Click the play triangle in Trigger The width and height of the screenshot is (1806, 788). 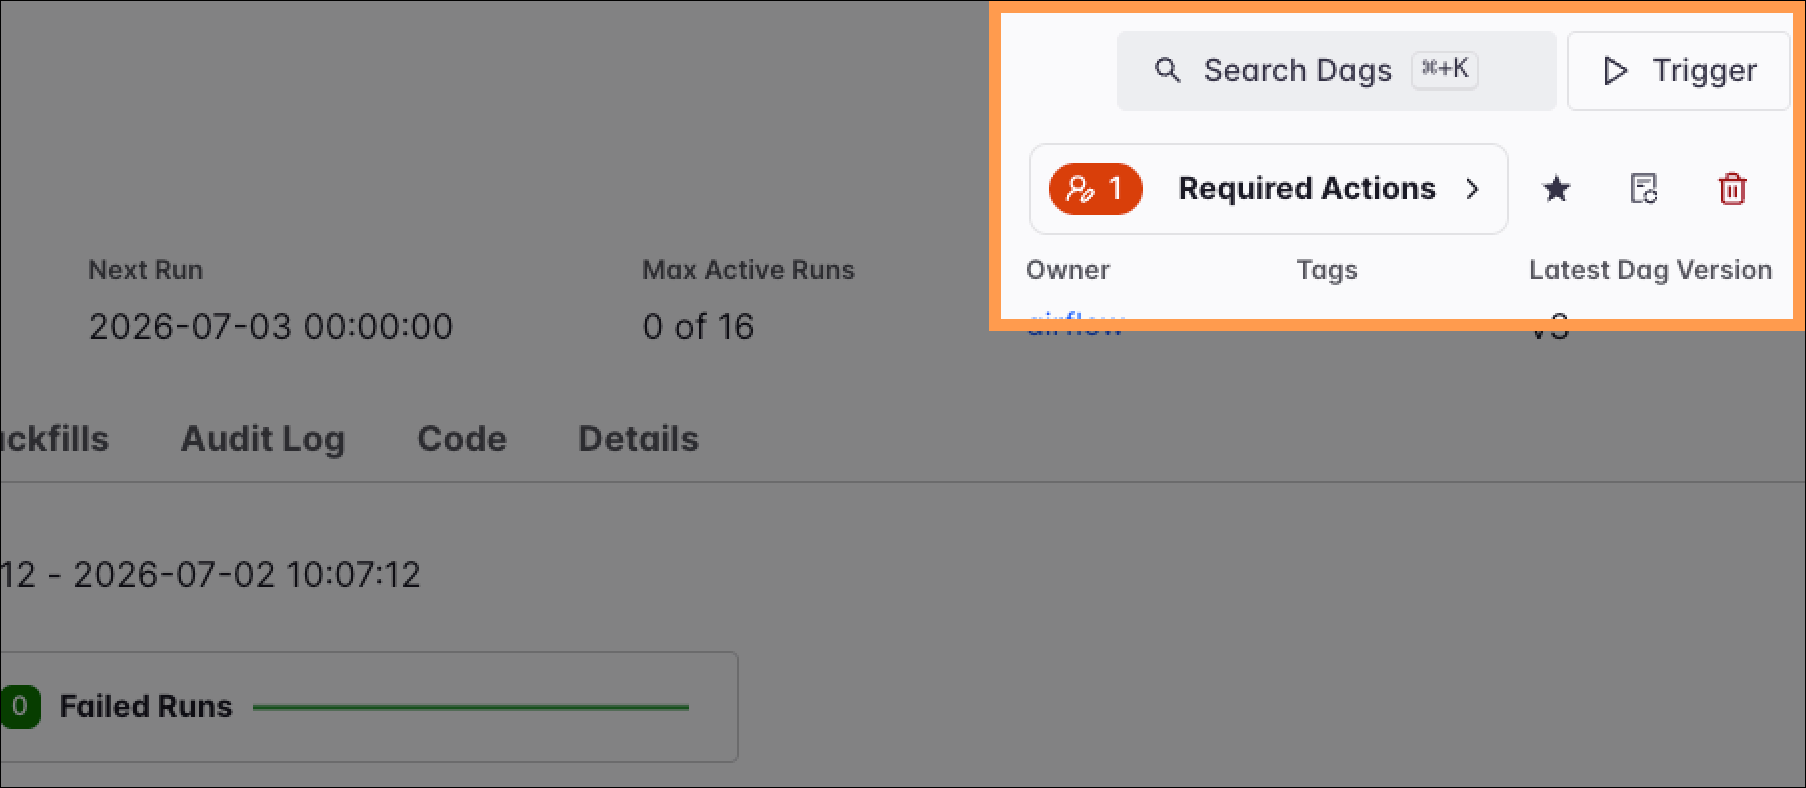(1615, 70)
